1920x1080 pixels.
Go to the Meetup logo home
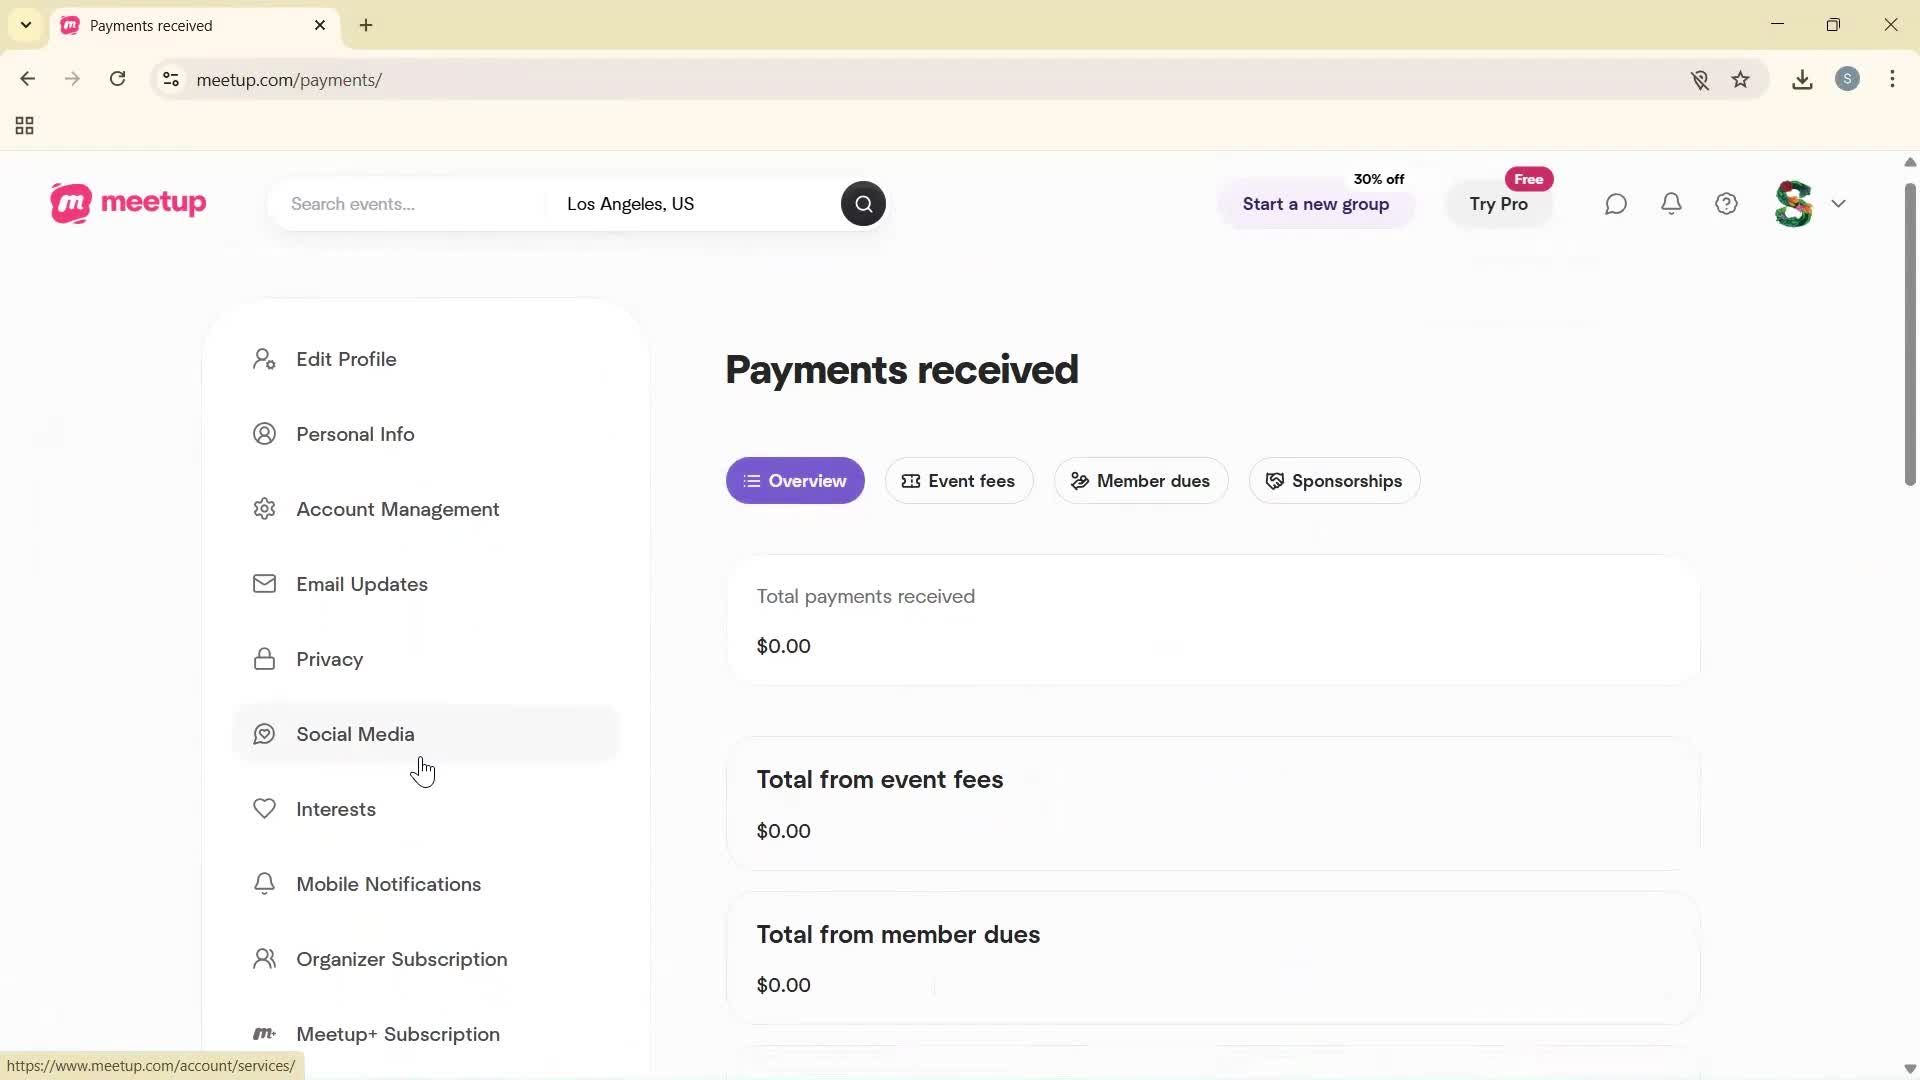point(128,203)
